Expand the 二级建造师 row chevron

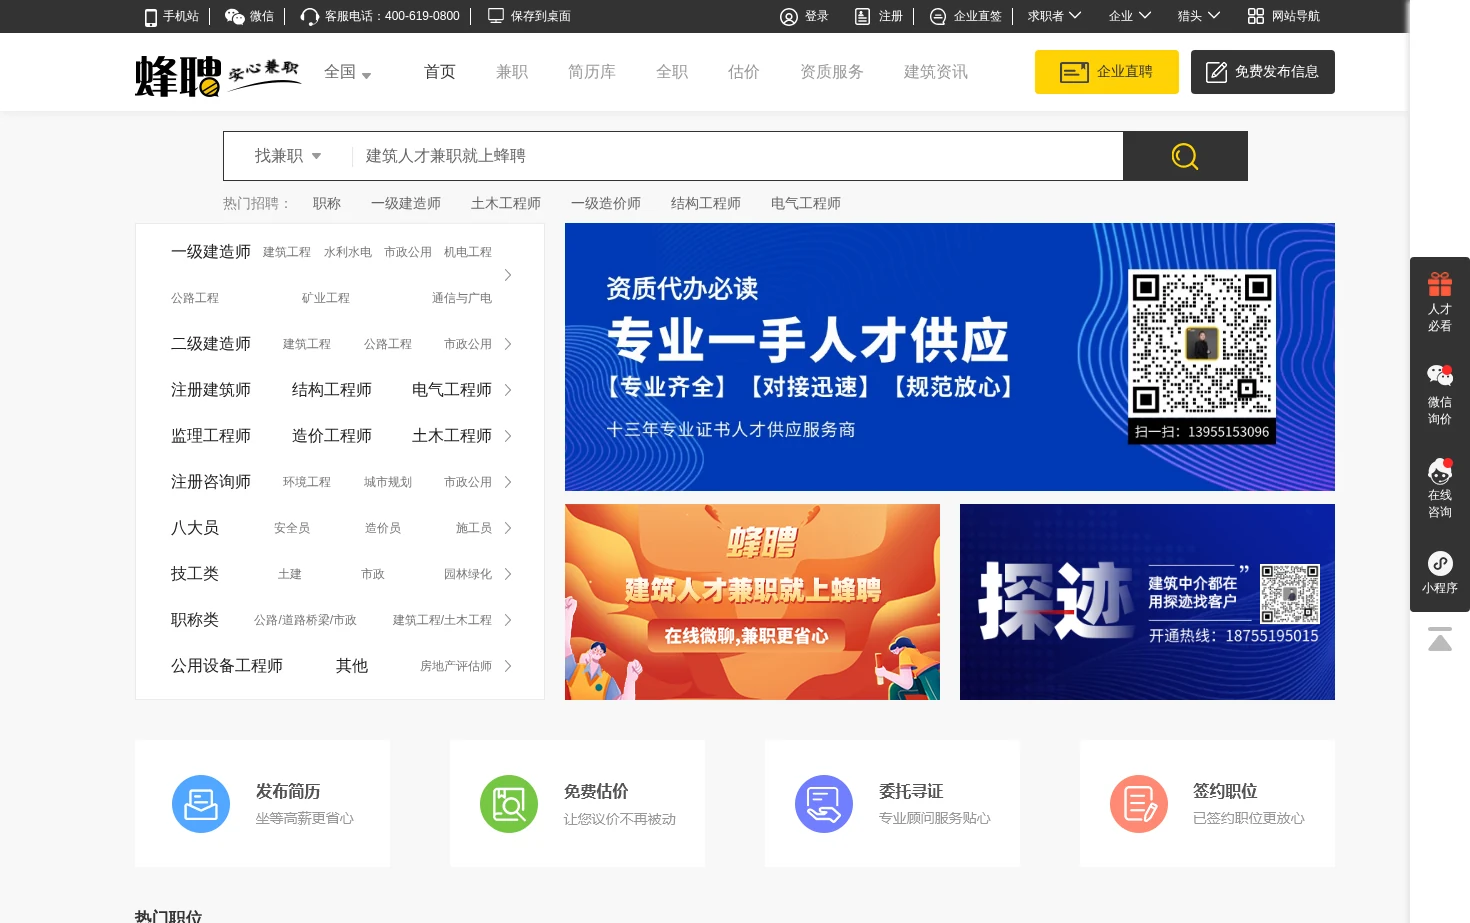[508, 344]
